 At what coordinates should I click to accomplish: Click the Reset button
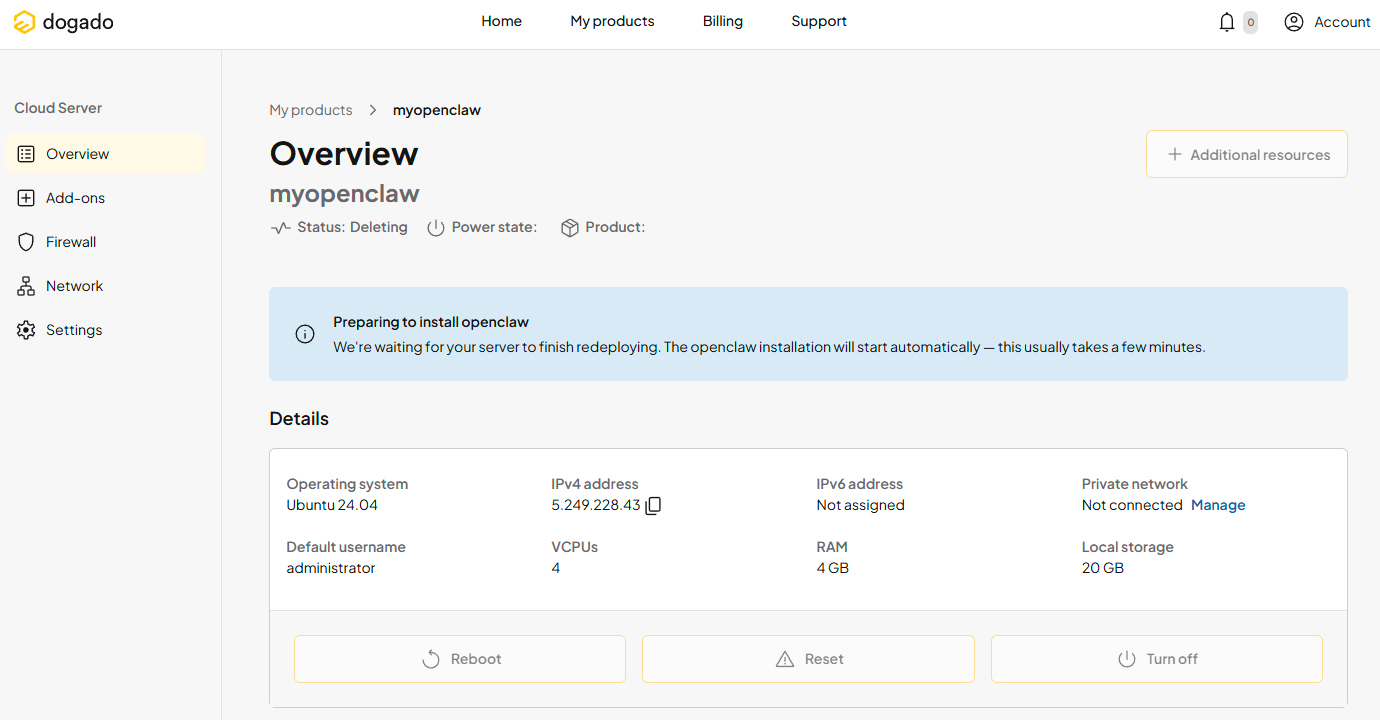click(x=808, y=659)
